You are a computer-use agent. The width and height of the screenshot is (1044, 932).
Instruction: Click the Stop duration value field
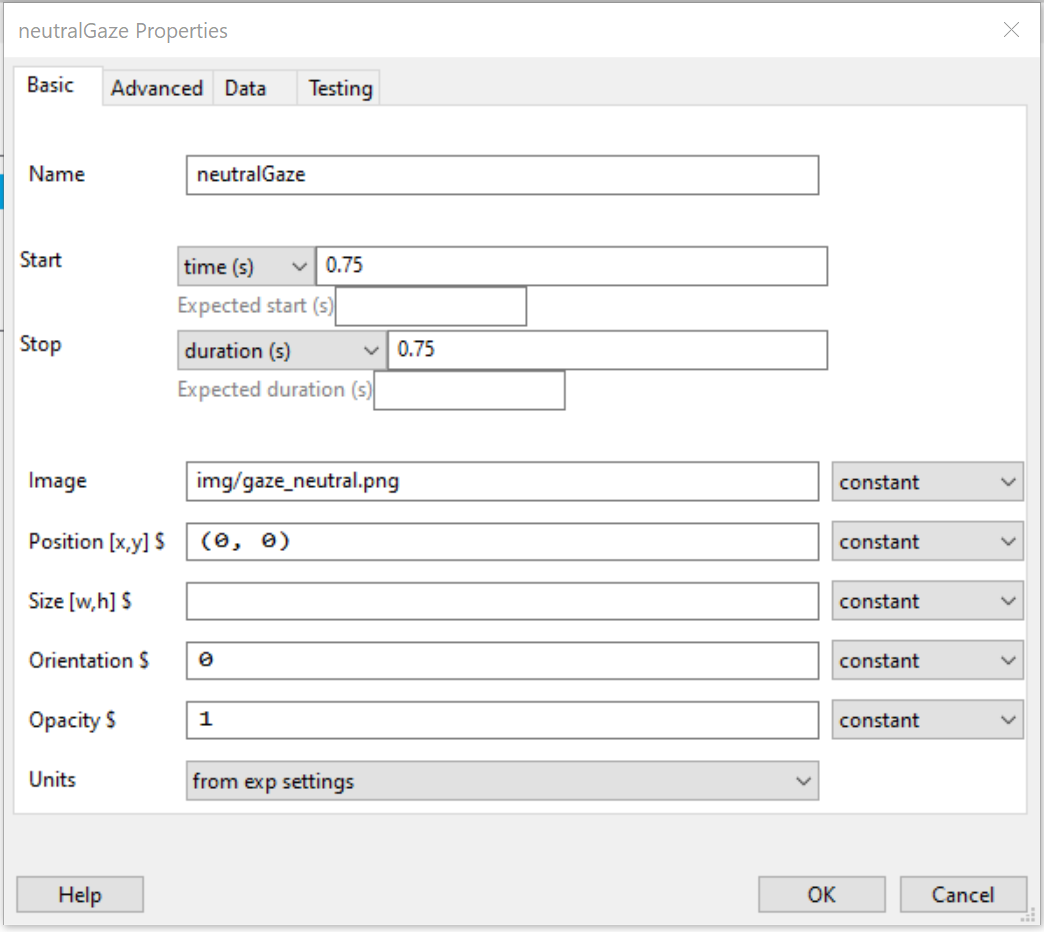(x=607, y=351)
